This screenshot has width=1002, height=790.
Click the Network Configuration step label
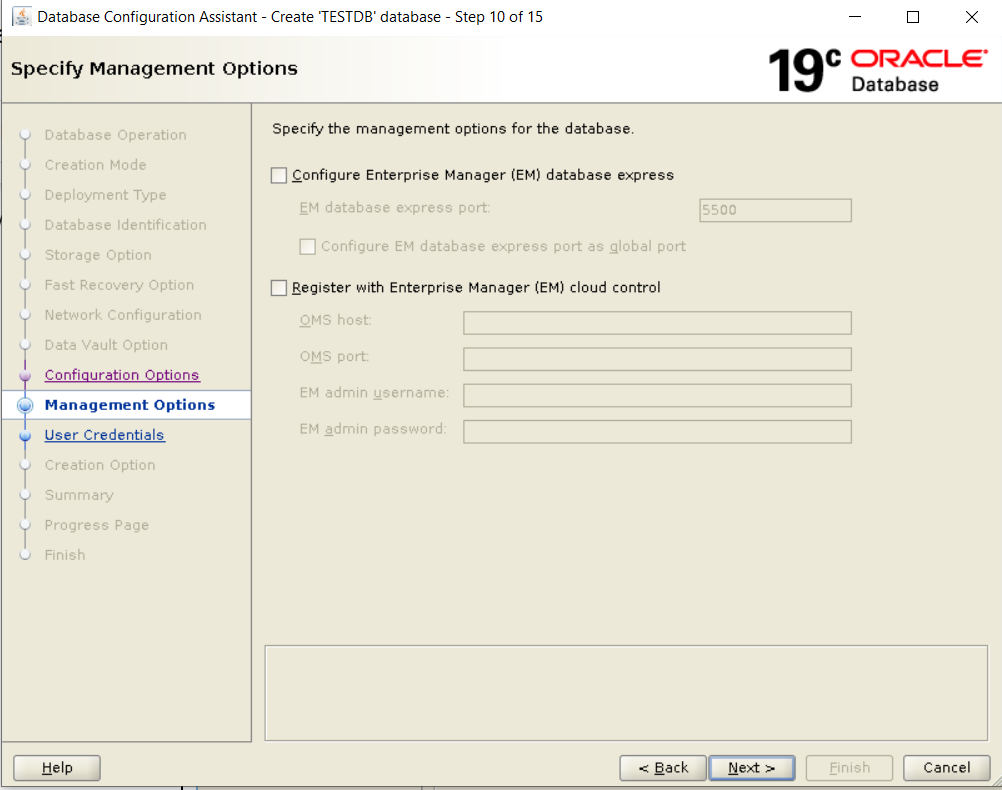[x=123, y=315]
